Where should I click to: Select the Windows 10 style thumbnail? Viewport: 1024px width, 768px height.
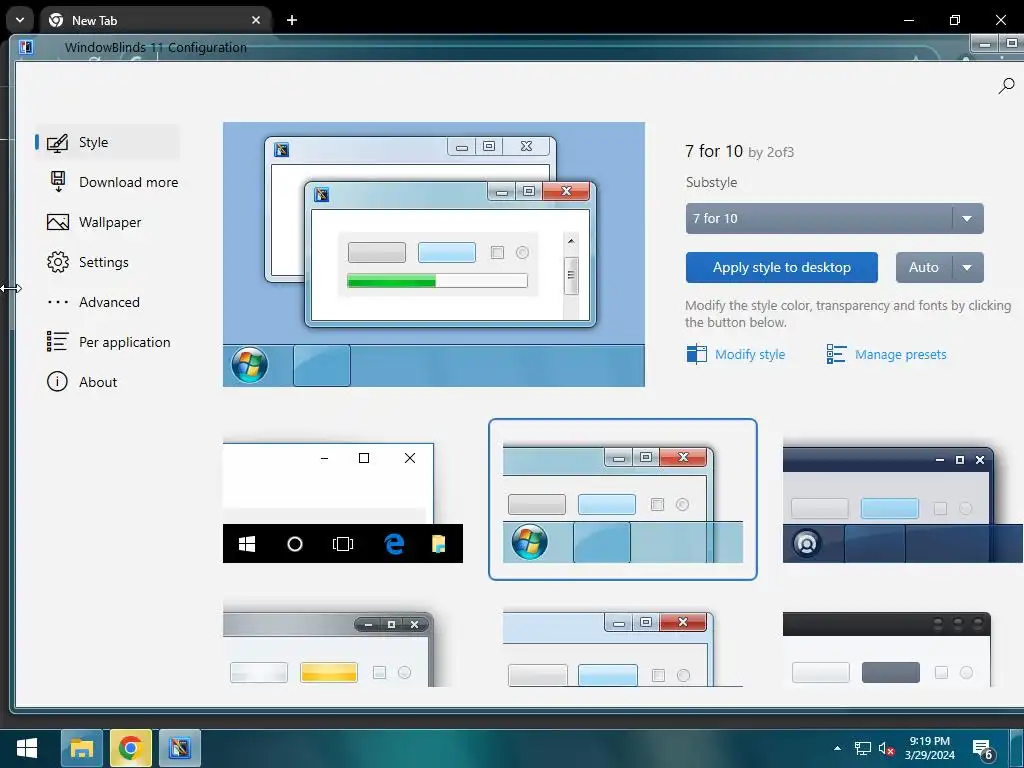pyautogui.click(x=342, y=500)
